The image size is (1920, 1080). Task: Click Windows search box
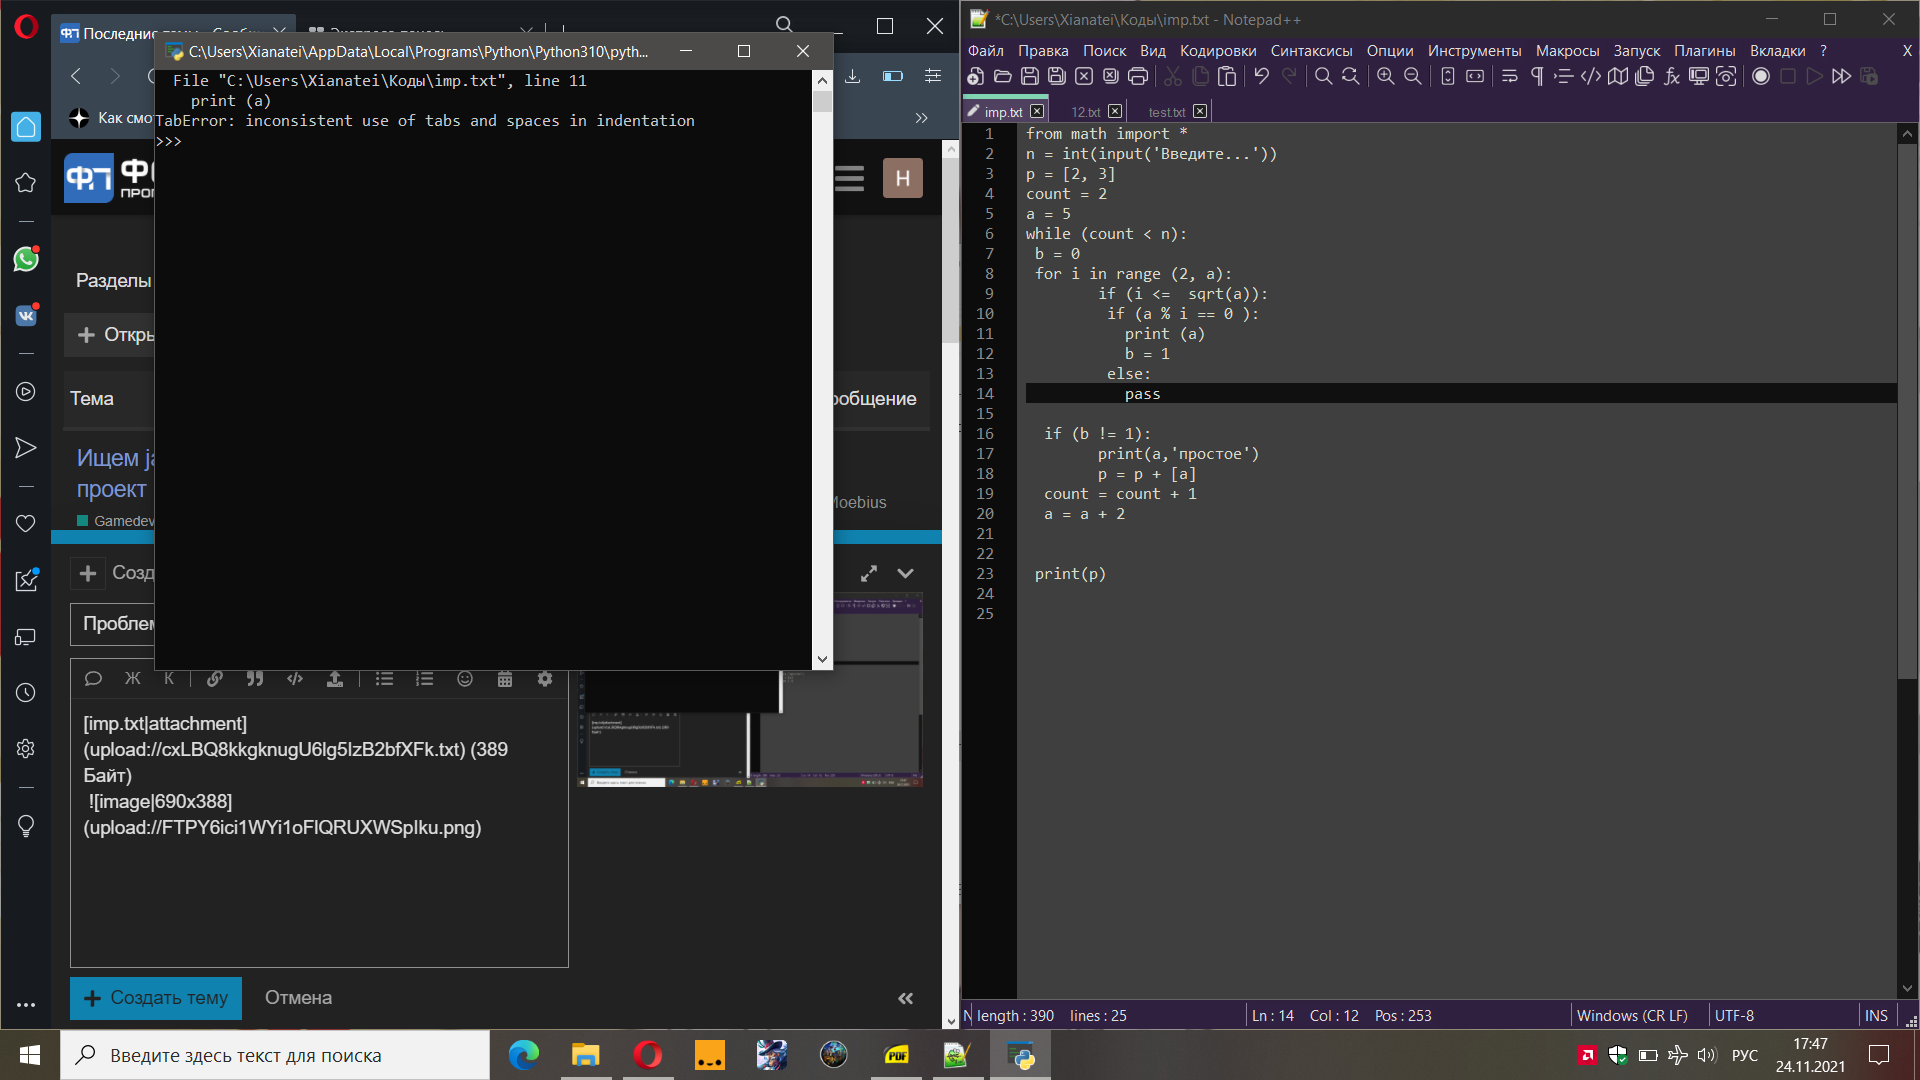pyautogui.click(x=275, y=1055)
